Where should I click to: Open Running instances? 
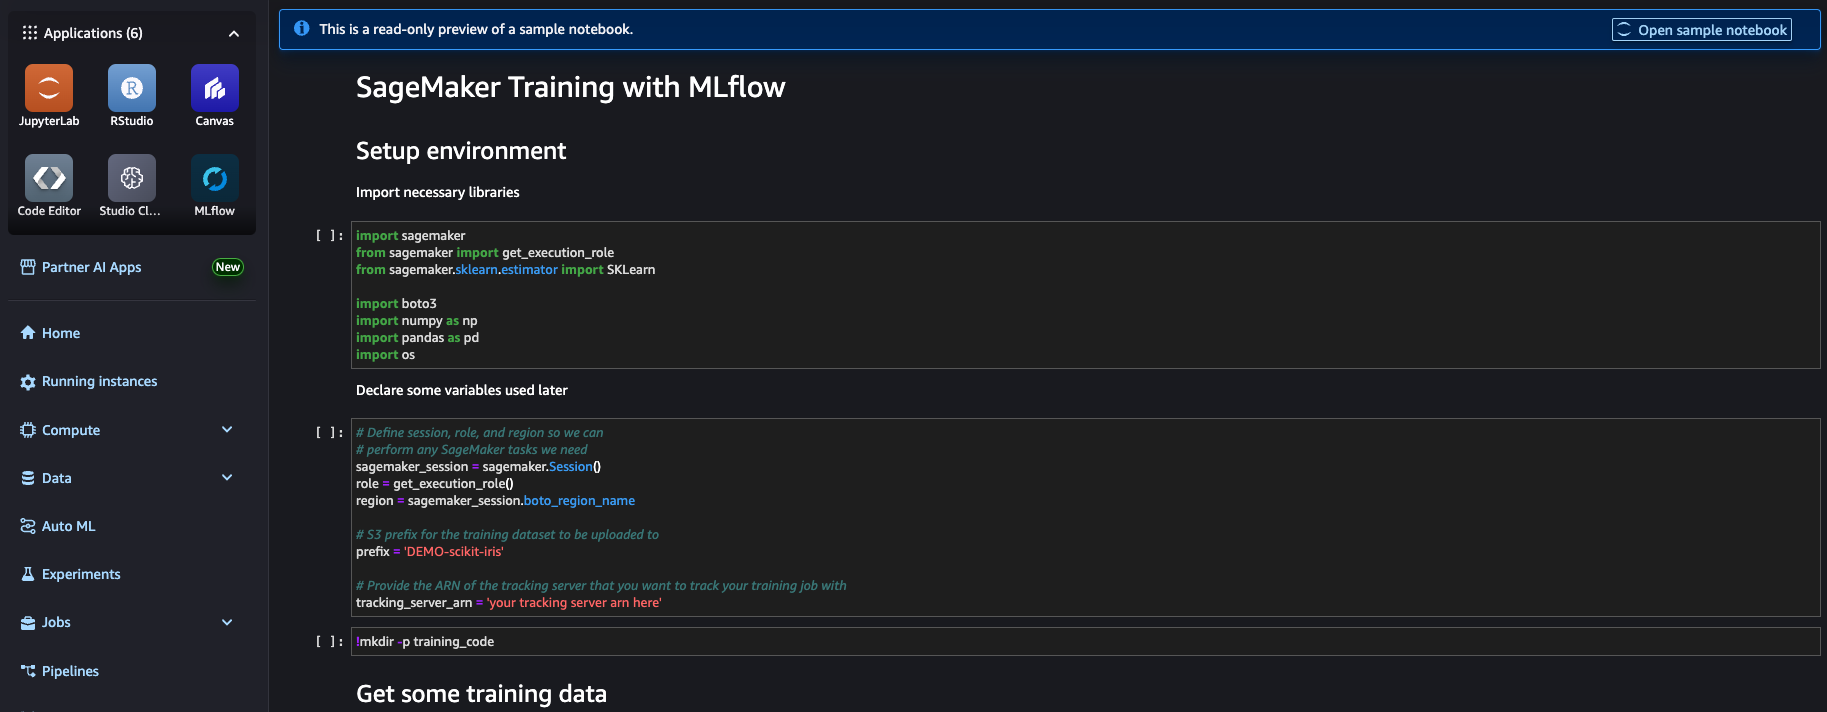99,380
